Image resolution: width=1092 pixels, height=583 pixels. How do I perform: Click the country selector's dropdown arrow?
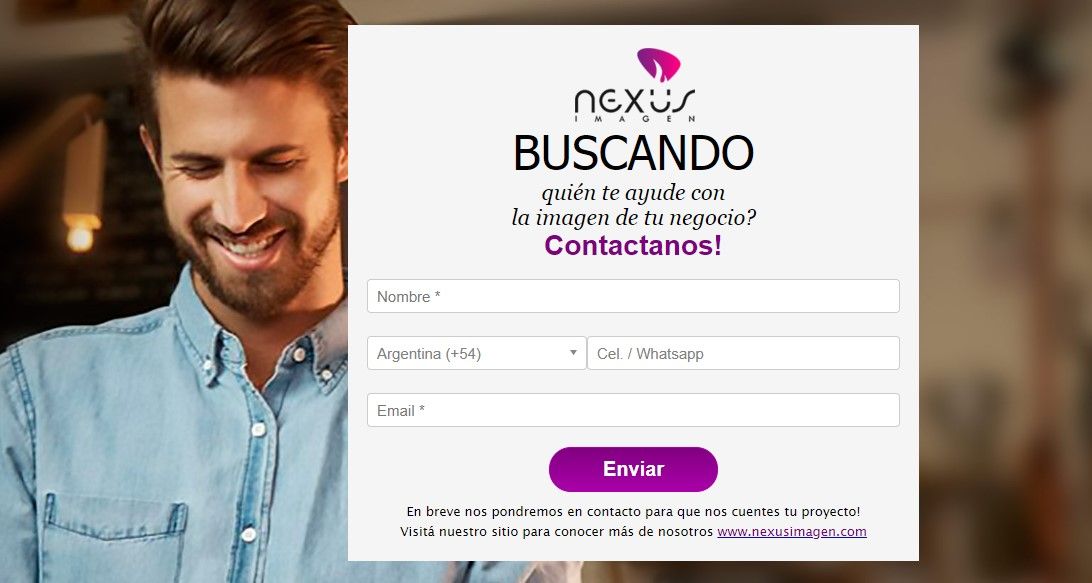click(x=573, y=353)
